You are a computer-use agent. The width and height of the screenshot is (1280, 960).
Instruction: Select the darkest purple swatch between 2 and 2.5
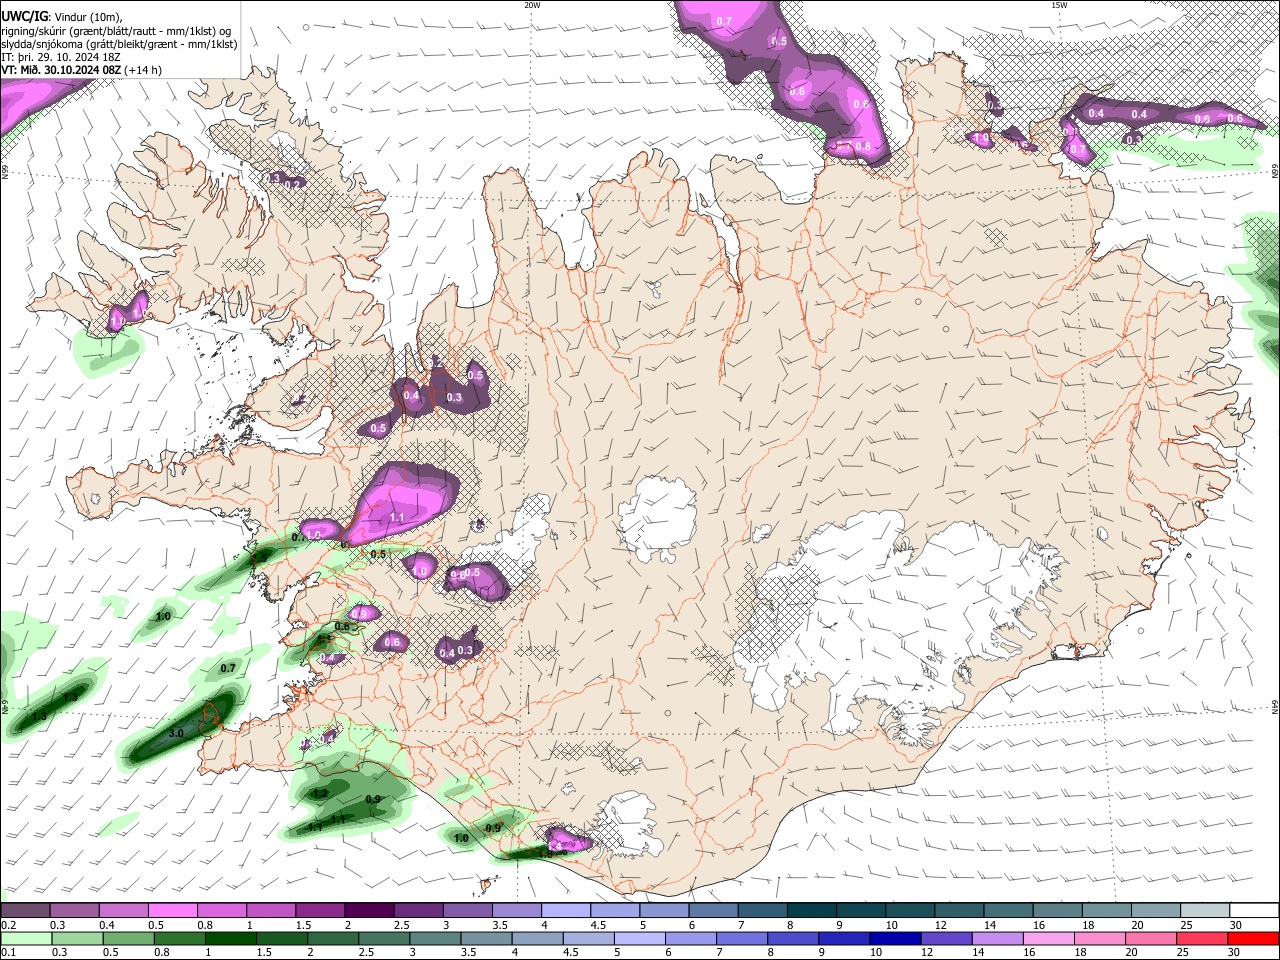tap(369, 911)
